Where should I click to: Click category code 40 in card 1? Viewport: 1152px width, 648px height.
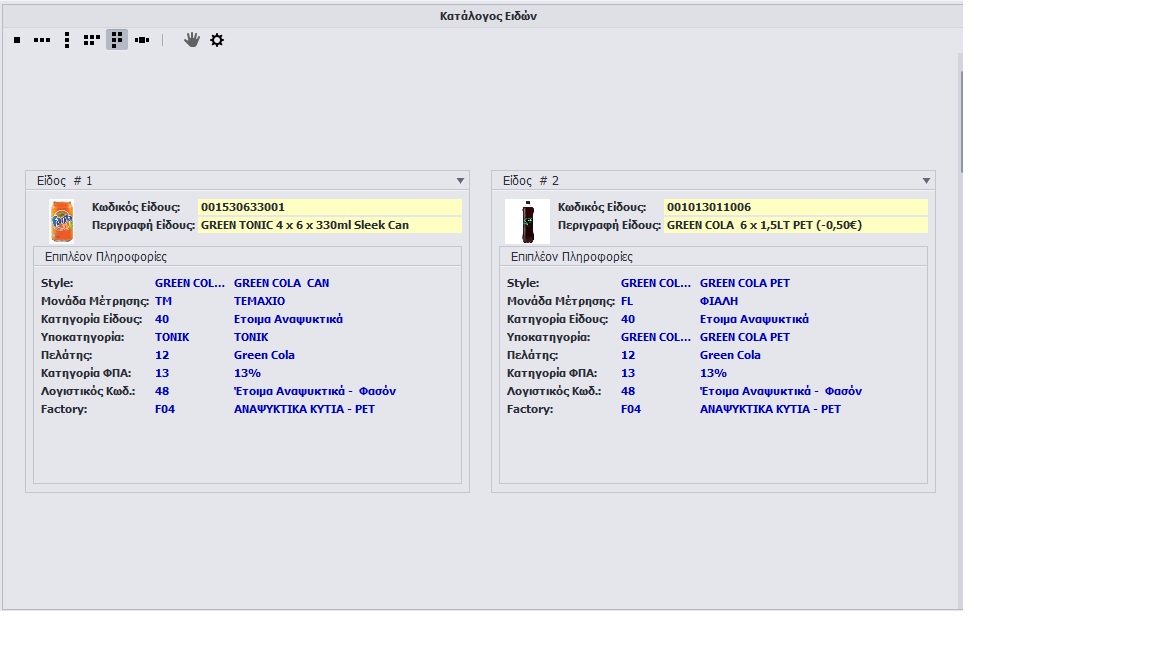(162, 319)
